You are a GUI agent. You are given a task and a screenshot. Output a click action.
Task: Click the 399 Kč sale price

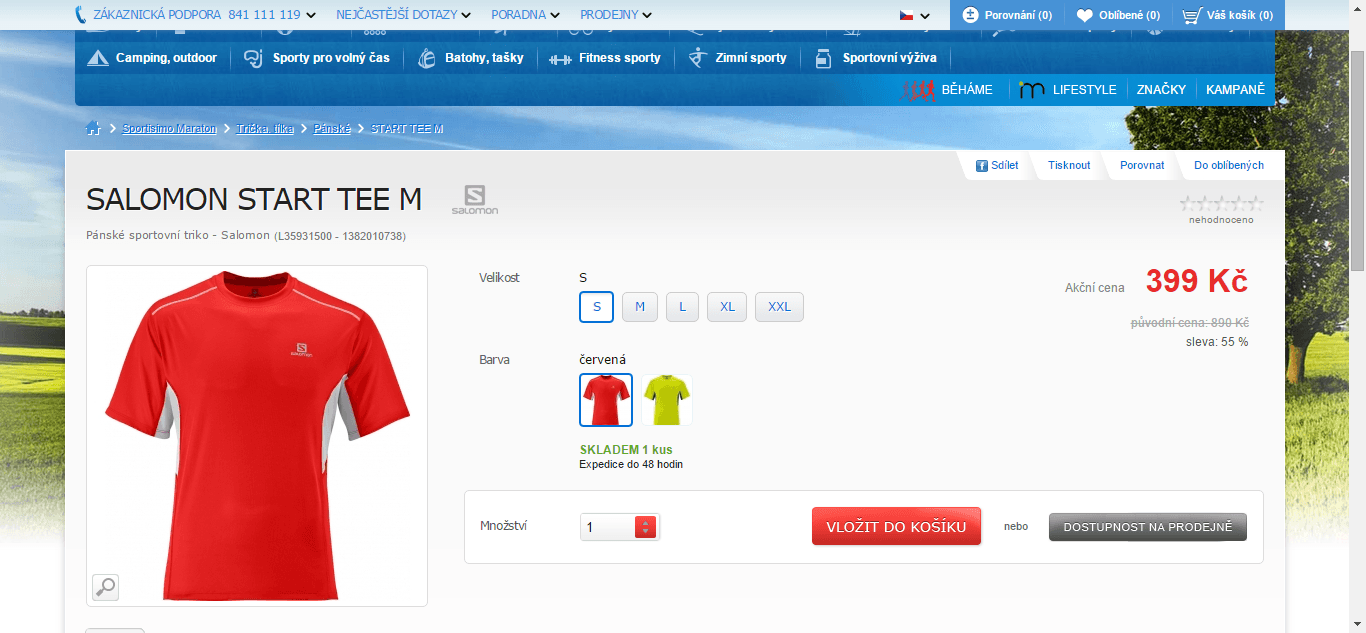(x=1197, y=282)
